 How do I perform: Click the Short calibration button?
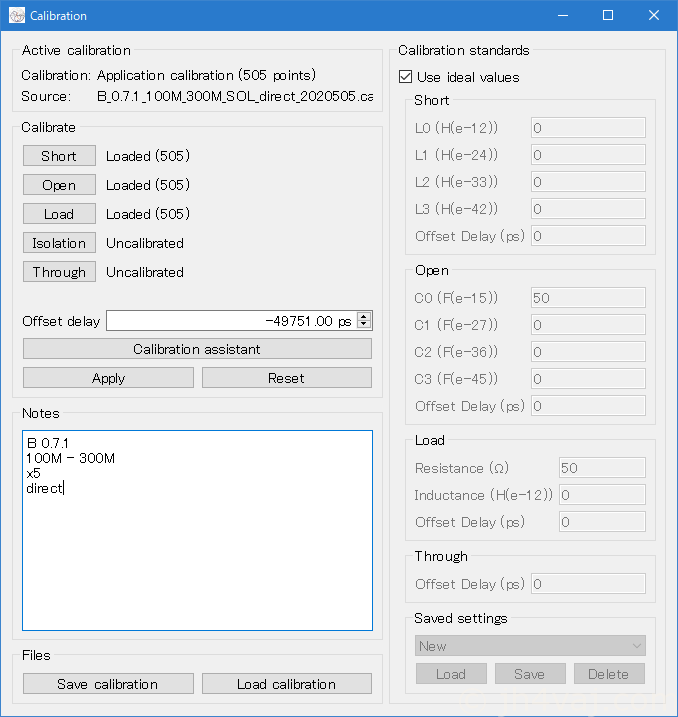click(x=59, y=156)
